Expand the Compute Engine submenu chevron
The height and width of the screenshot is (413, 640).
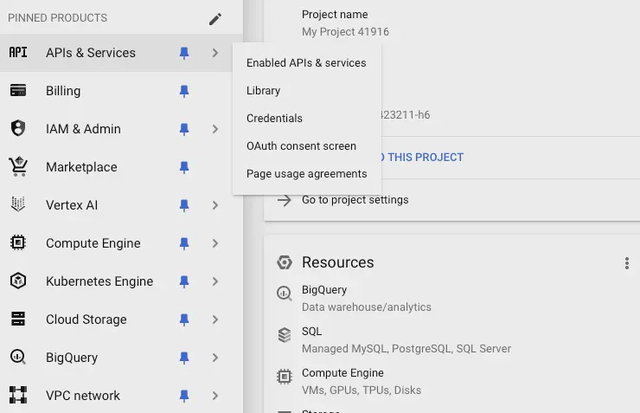(x=215, y=243)
